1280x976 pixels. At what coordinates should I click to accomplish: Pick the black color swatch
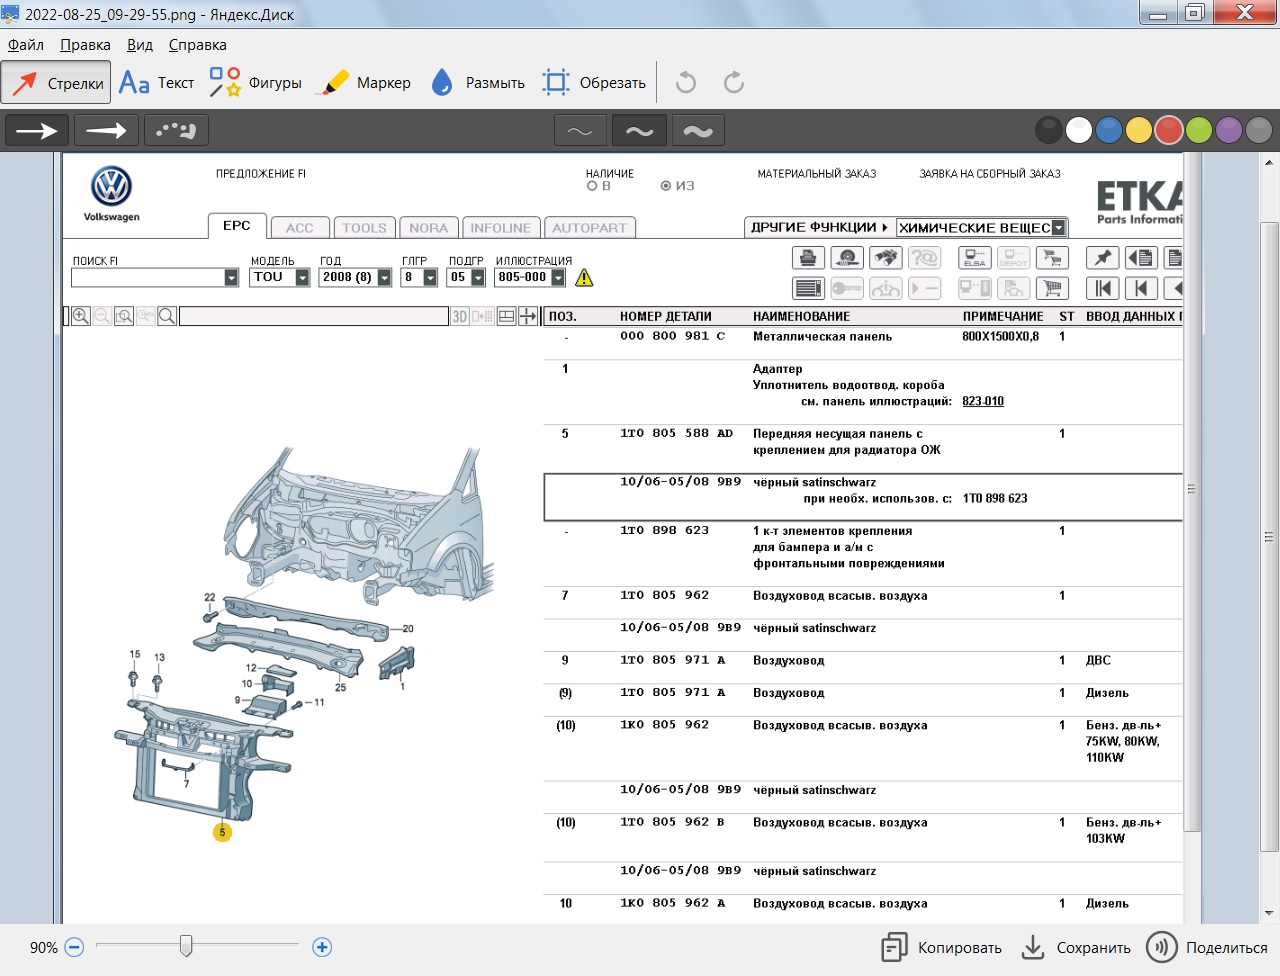click(x=1049, y=130)
